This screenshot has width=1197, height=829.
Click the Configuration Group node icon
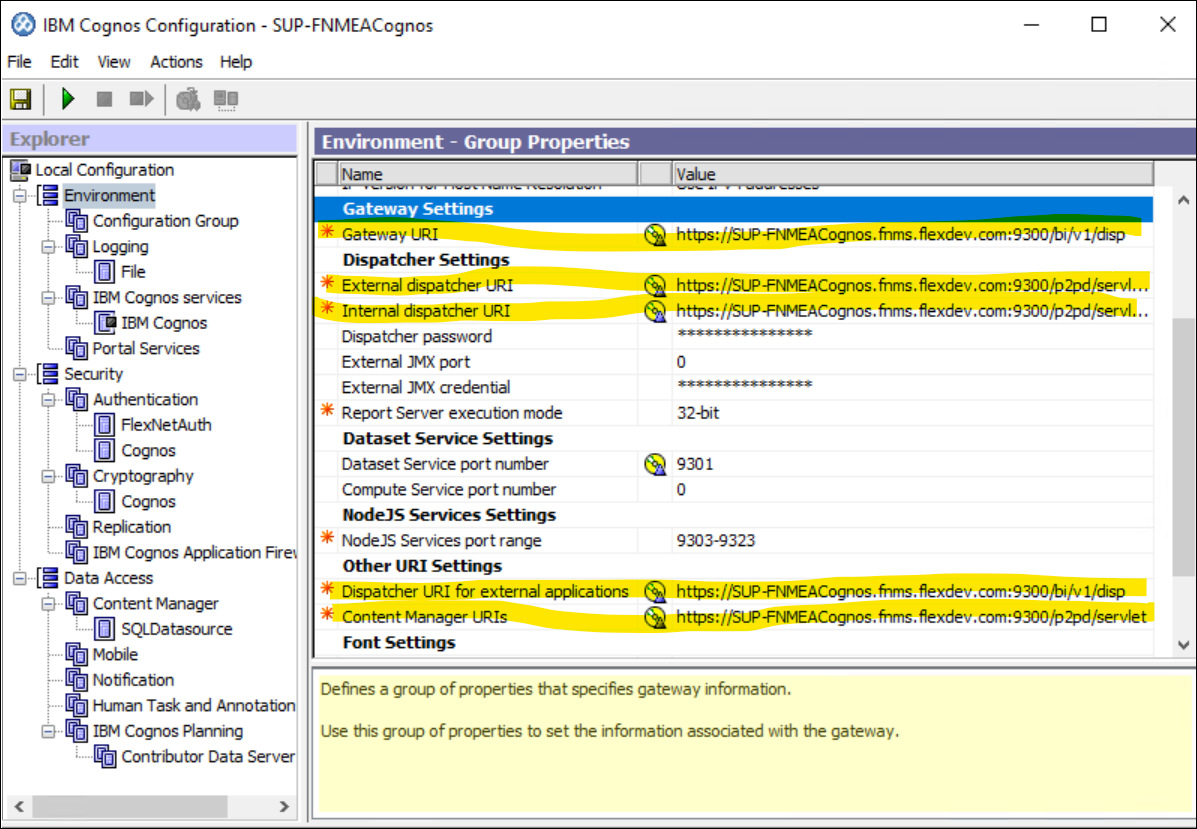point(76,221)
